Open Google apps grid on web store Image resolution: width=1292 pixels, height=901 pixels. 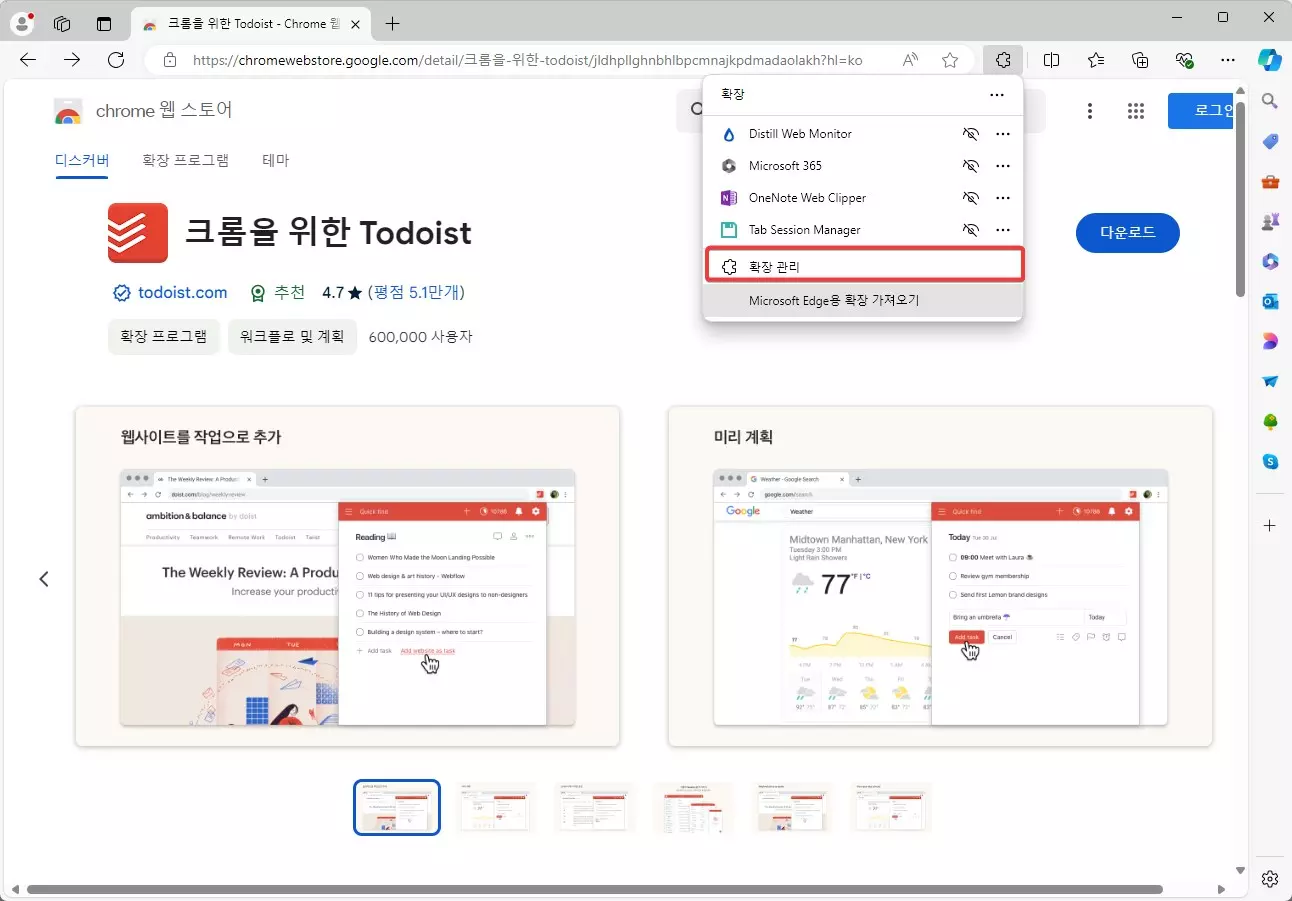(1135, 111)
